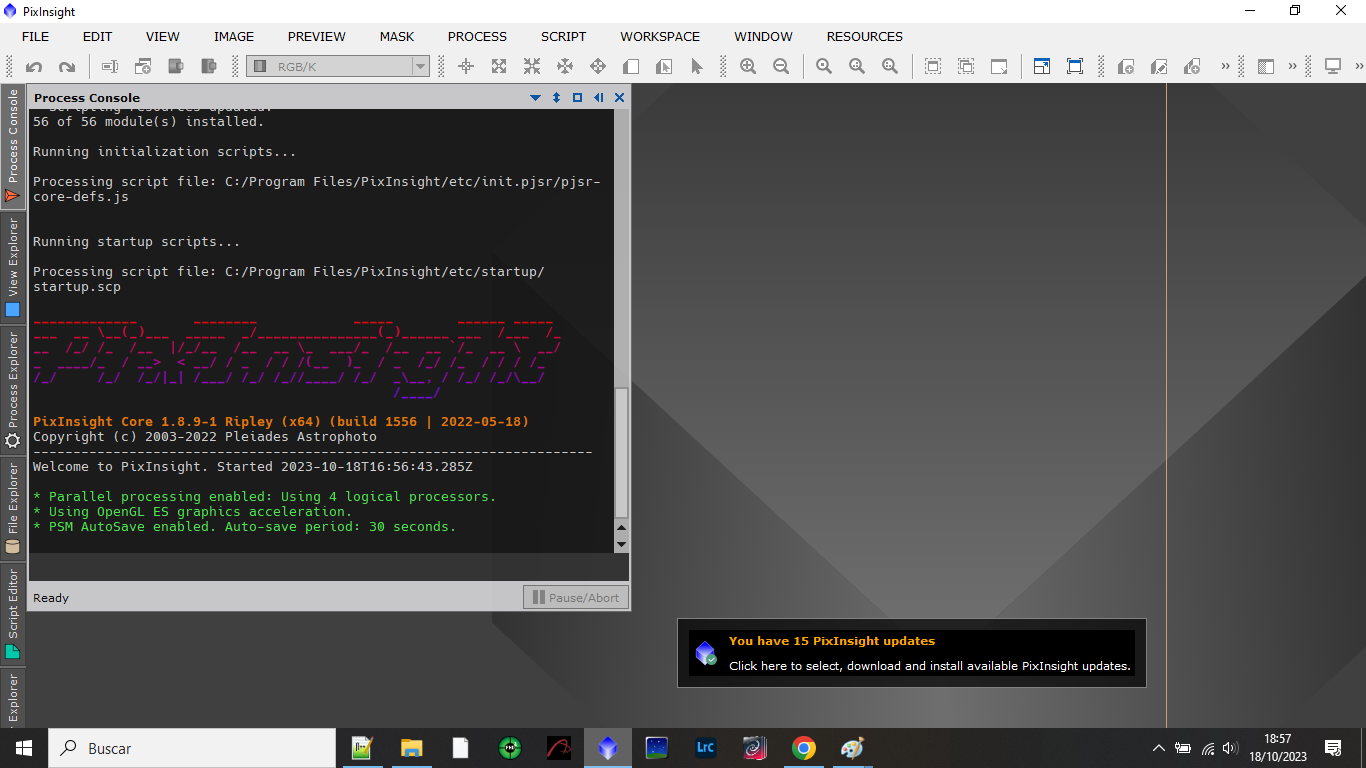1366x768 pixels.
Task: Click the collapse-inward arrows icon
Action: pos(532,67)
